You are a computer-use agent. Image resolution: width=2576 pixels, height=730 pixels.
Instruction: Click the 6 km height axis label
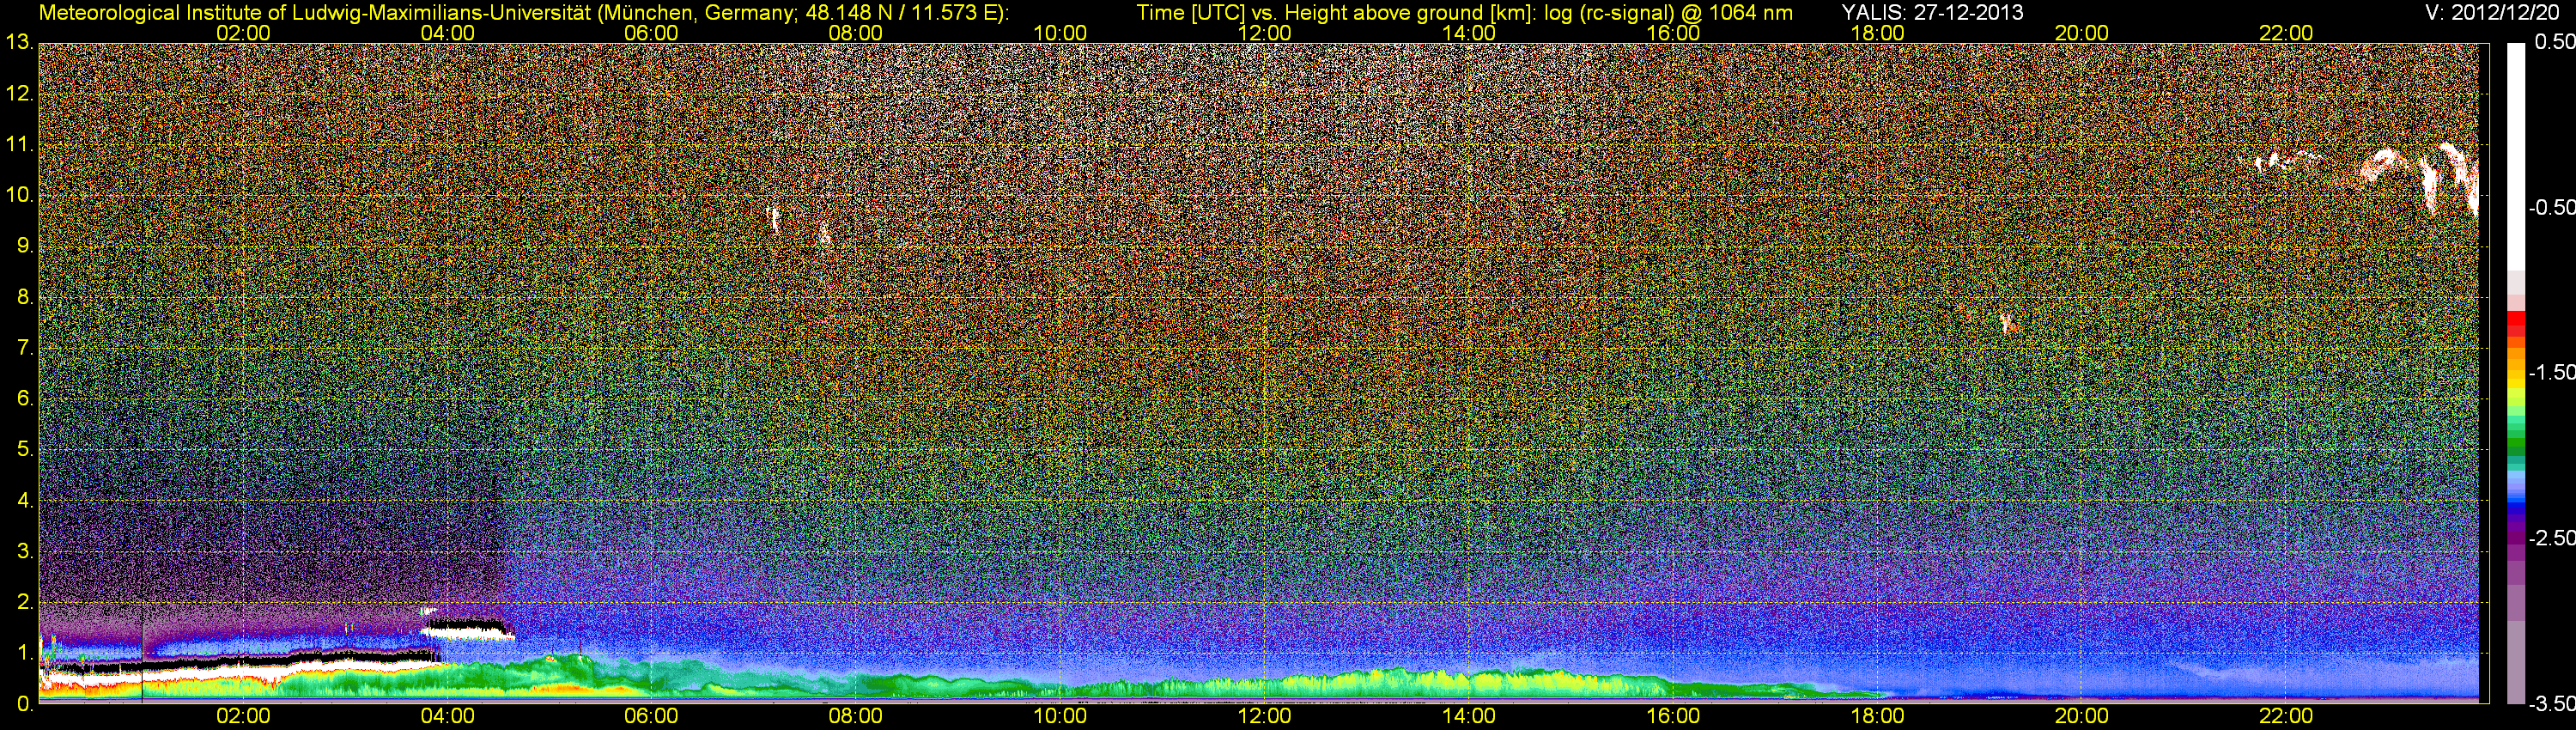click(24, 398)
